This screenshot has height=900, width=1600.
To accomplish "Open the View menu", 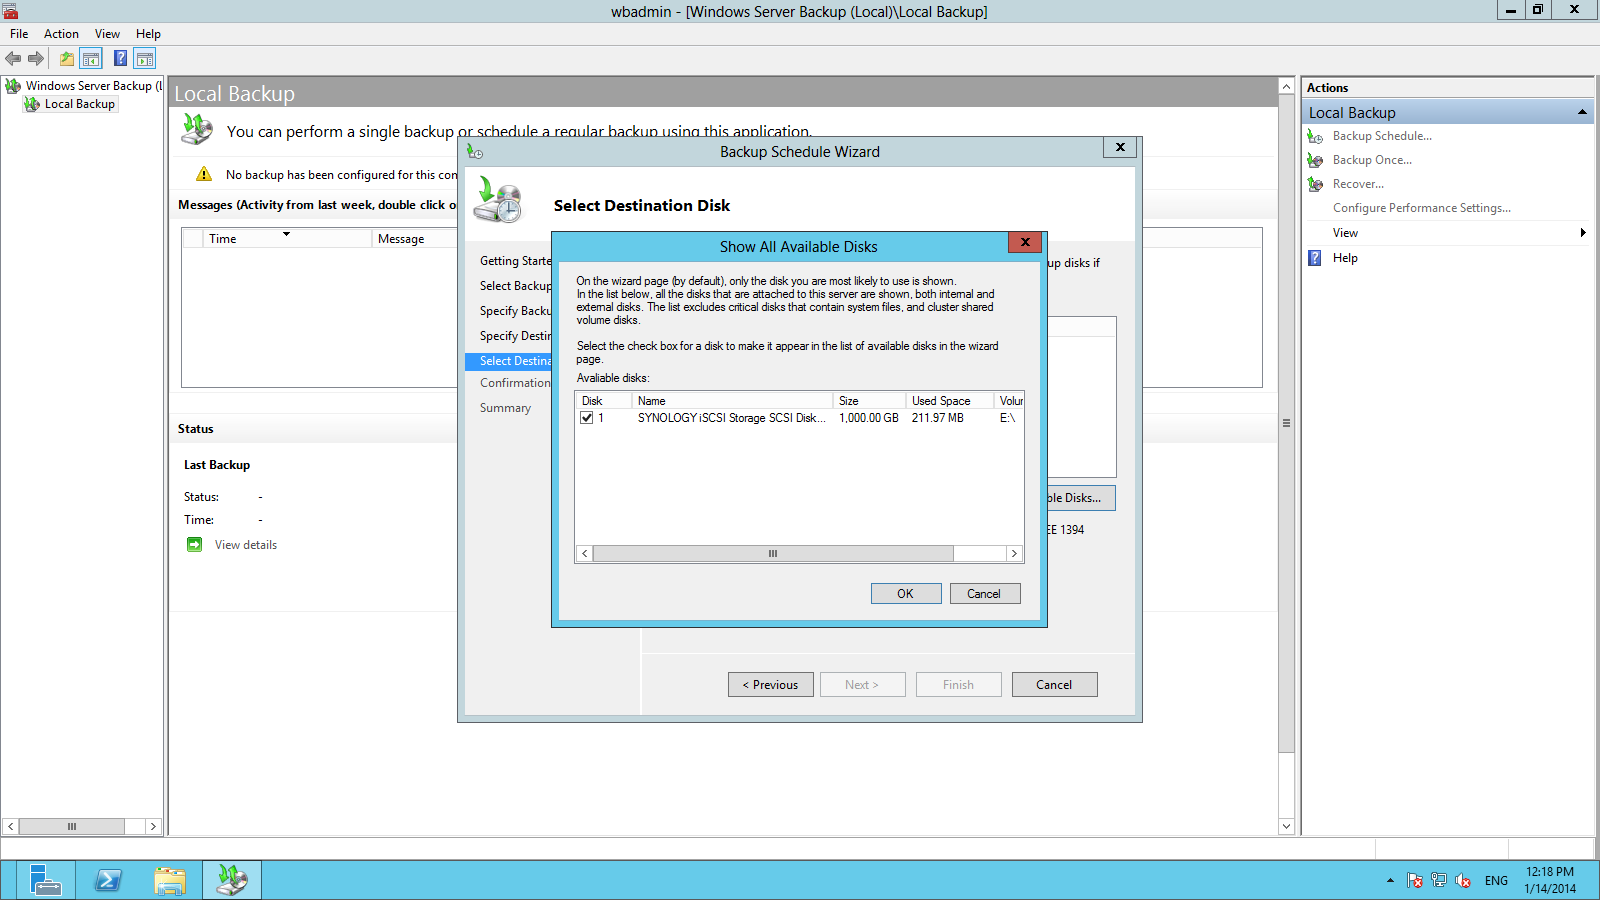I will [x=107, y=34].
